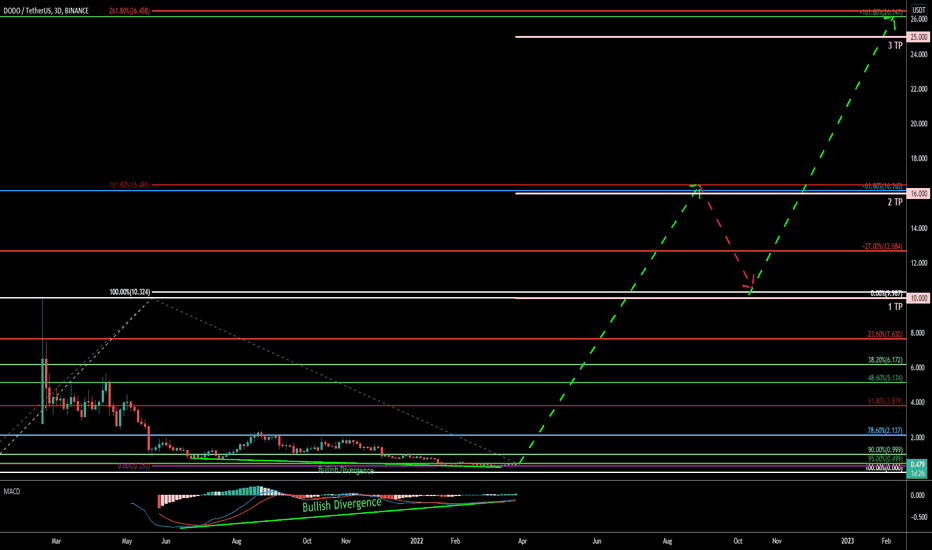Click the 78.60%(2.137) Fibonacci label

(x=885, y=430)
